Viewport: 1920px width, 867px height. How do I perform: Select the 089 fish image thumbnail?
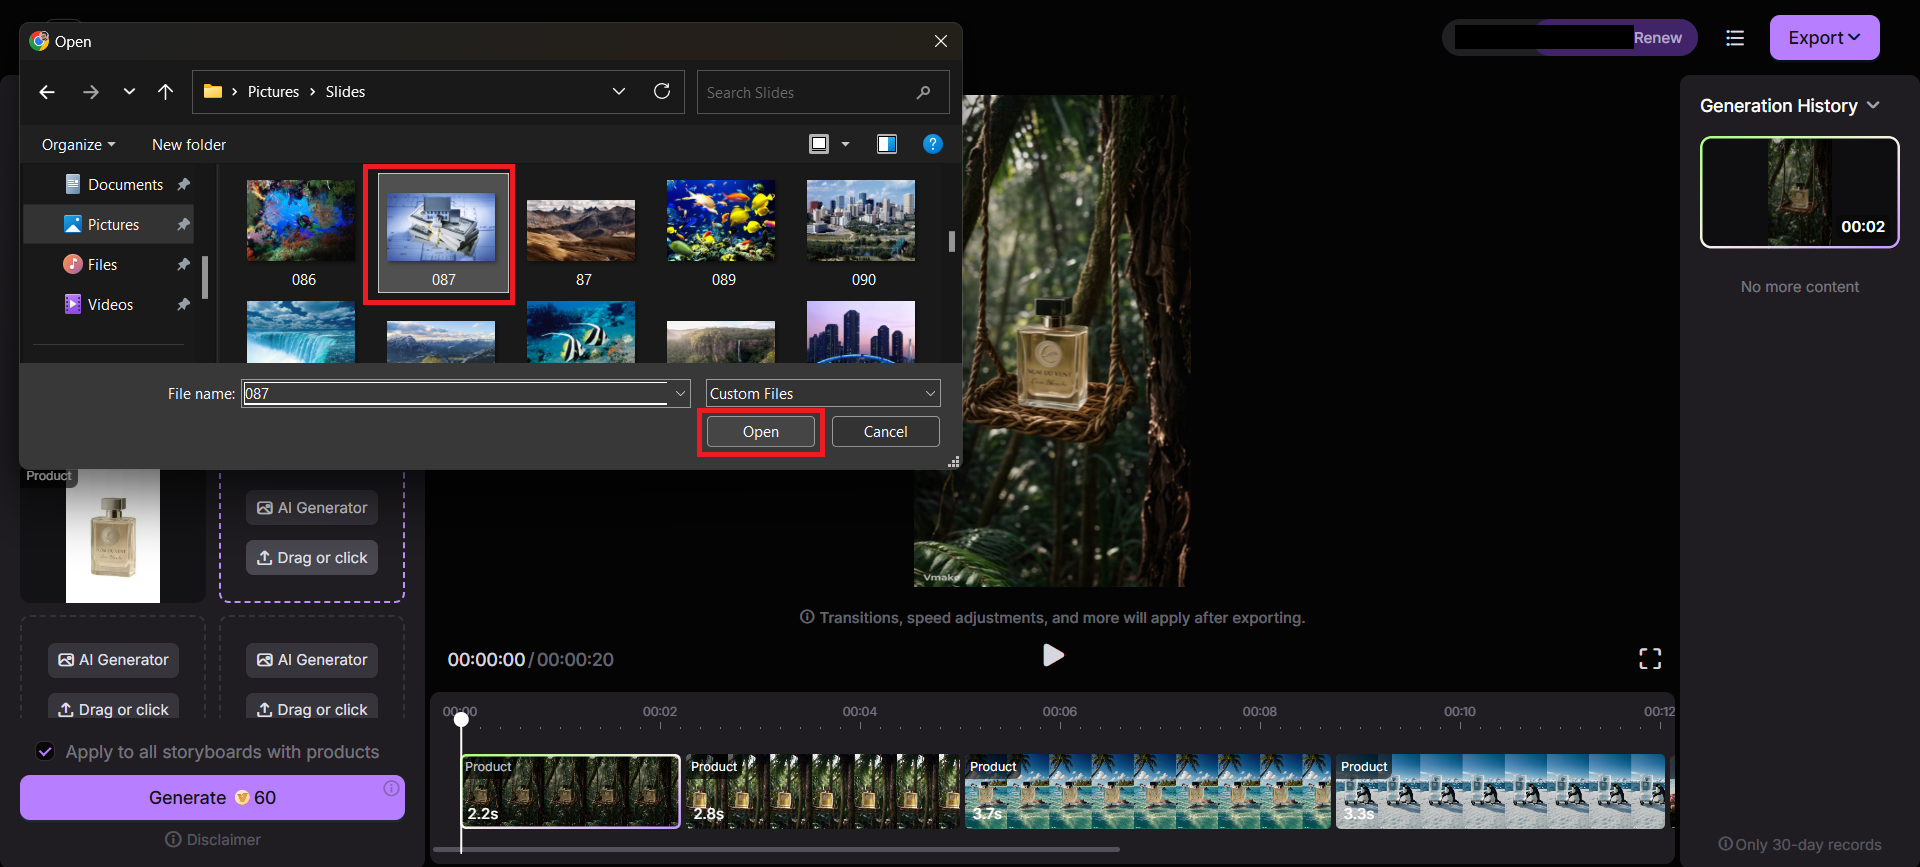[x=721, y=222]
